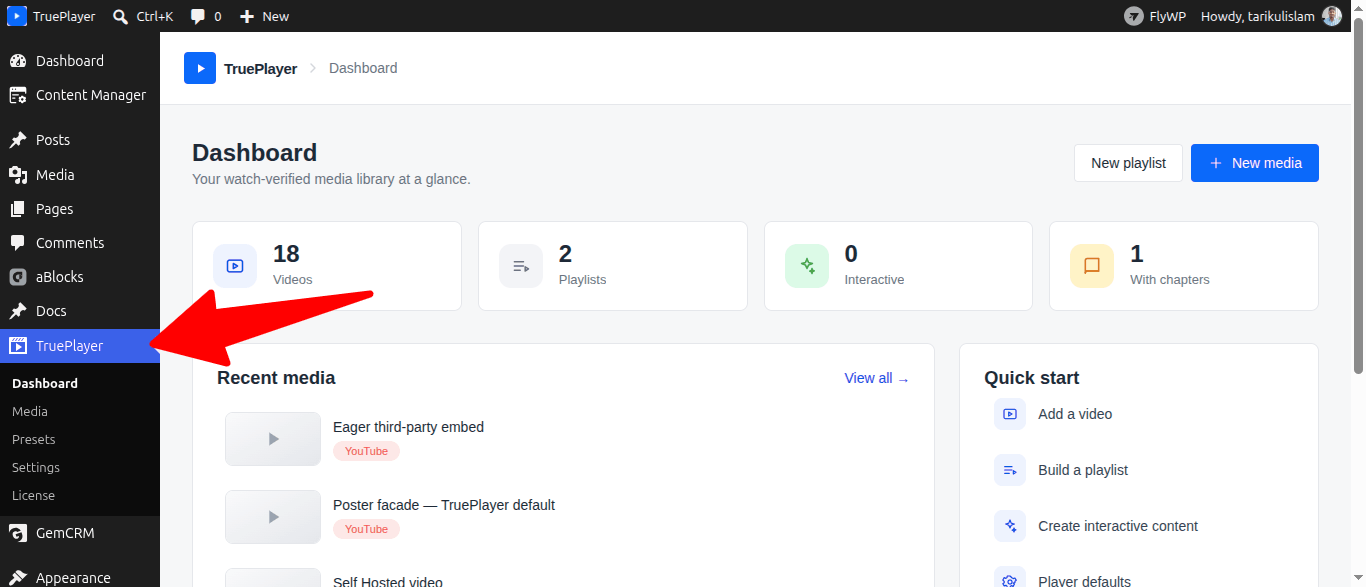Click the Docs pin icon
The image size is (1366, 587).
17,311
